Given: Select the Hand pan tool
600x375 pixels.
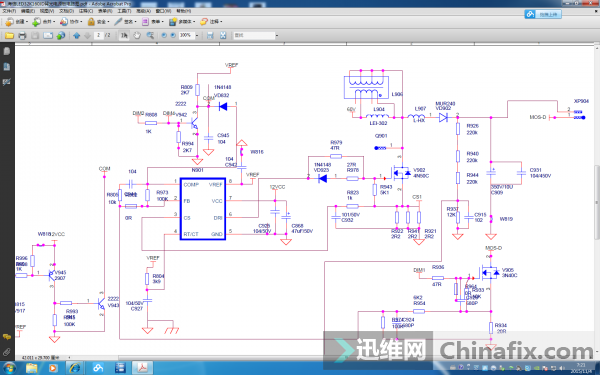Looking at the screenshot, I should 137,35.
